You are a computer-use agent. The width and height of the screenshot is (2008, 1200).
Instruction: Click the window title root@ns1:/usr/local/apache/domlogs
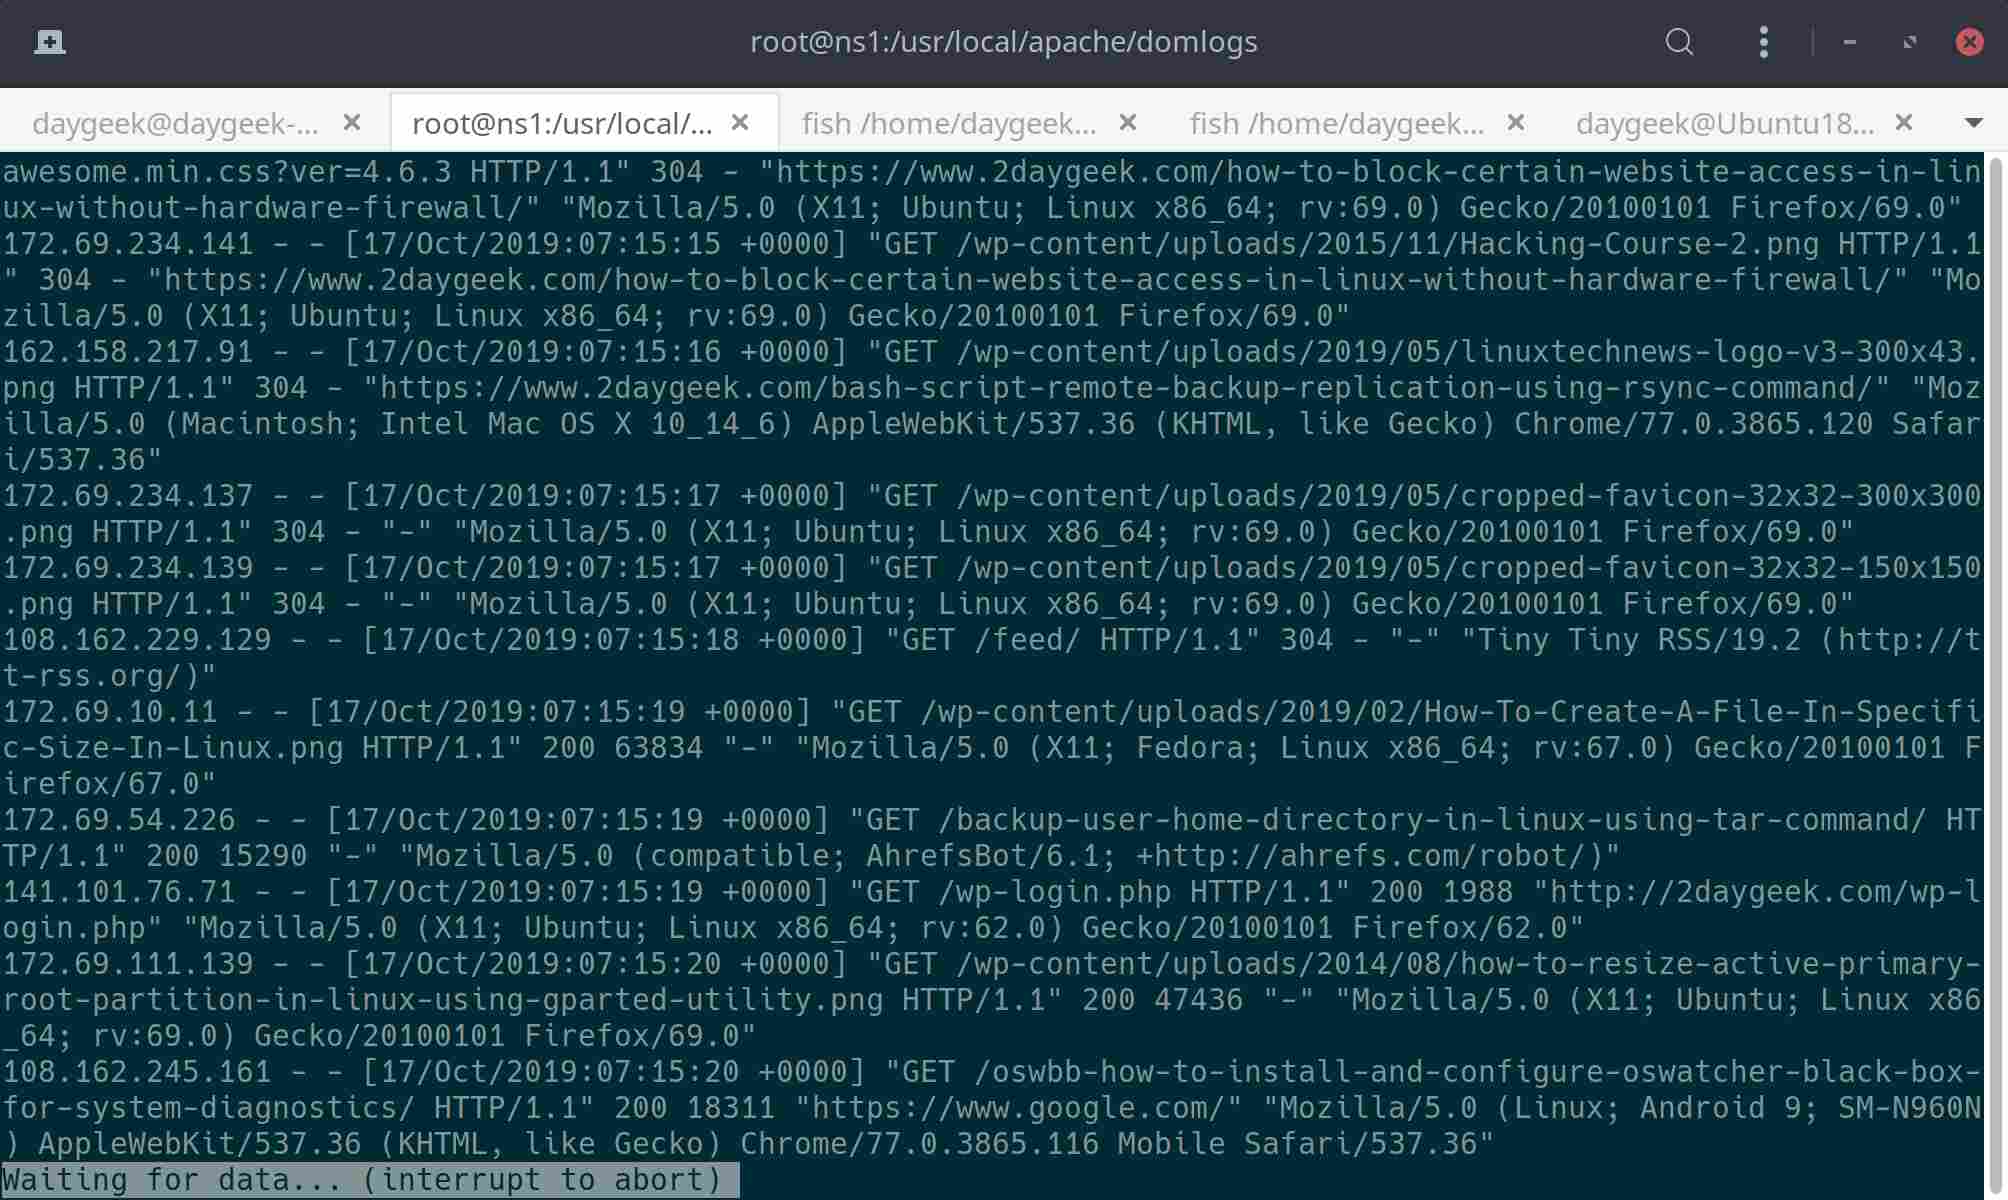pyautogui.click(x=1003, y=42)
